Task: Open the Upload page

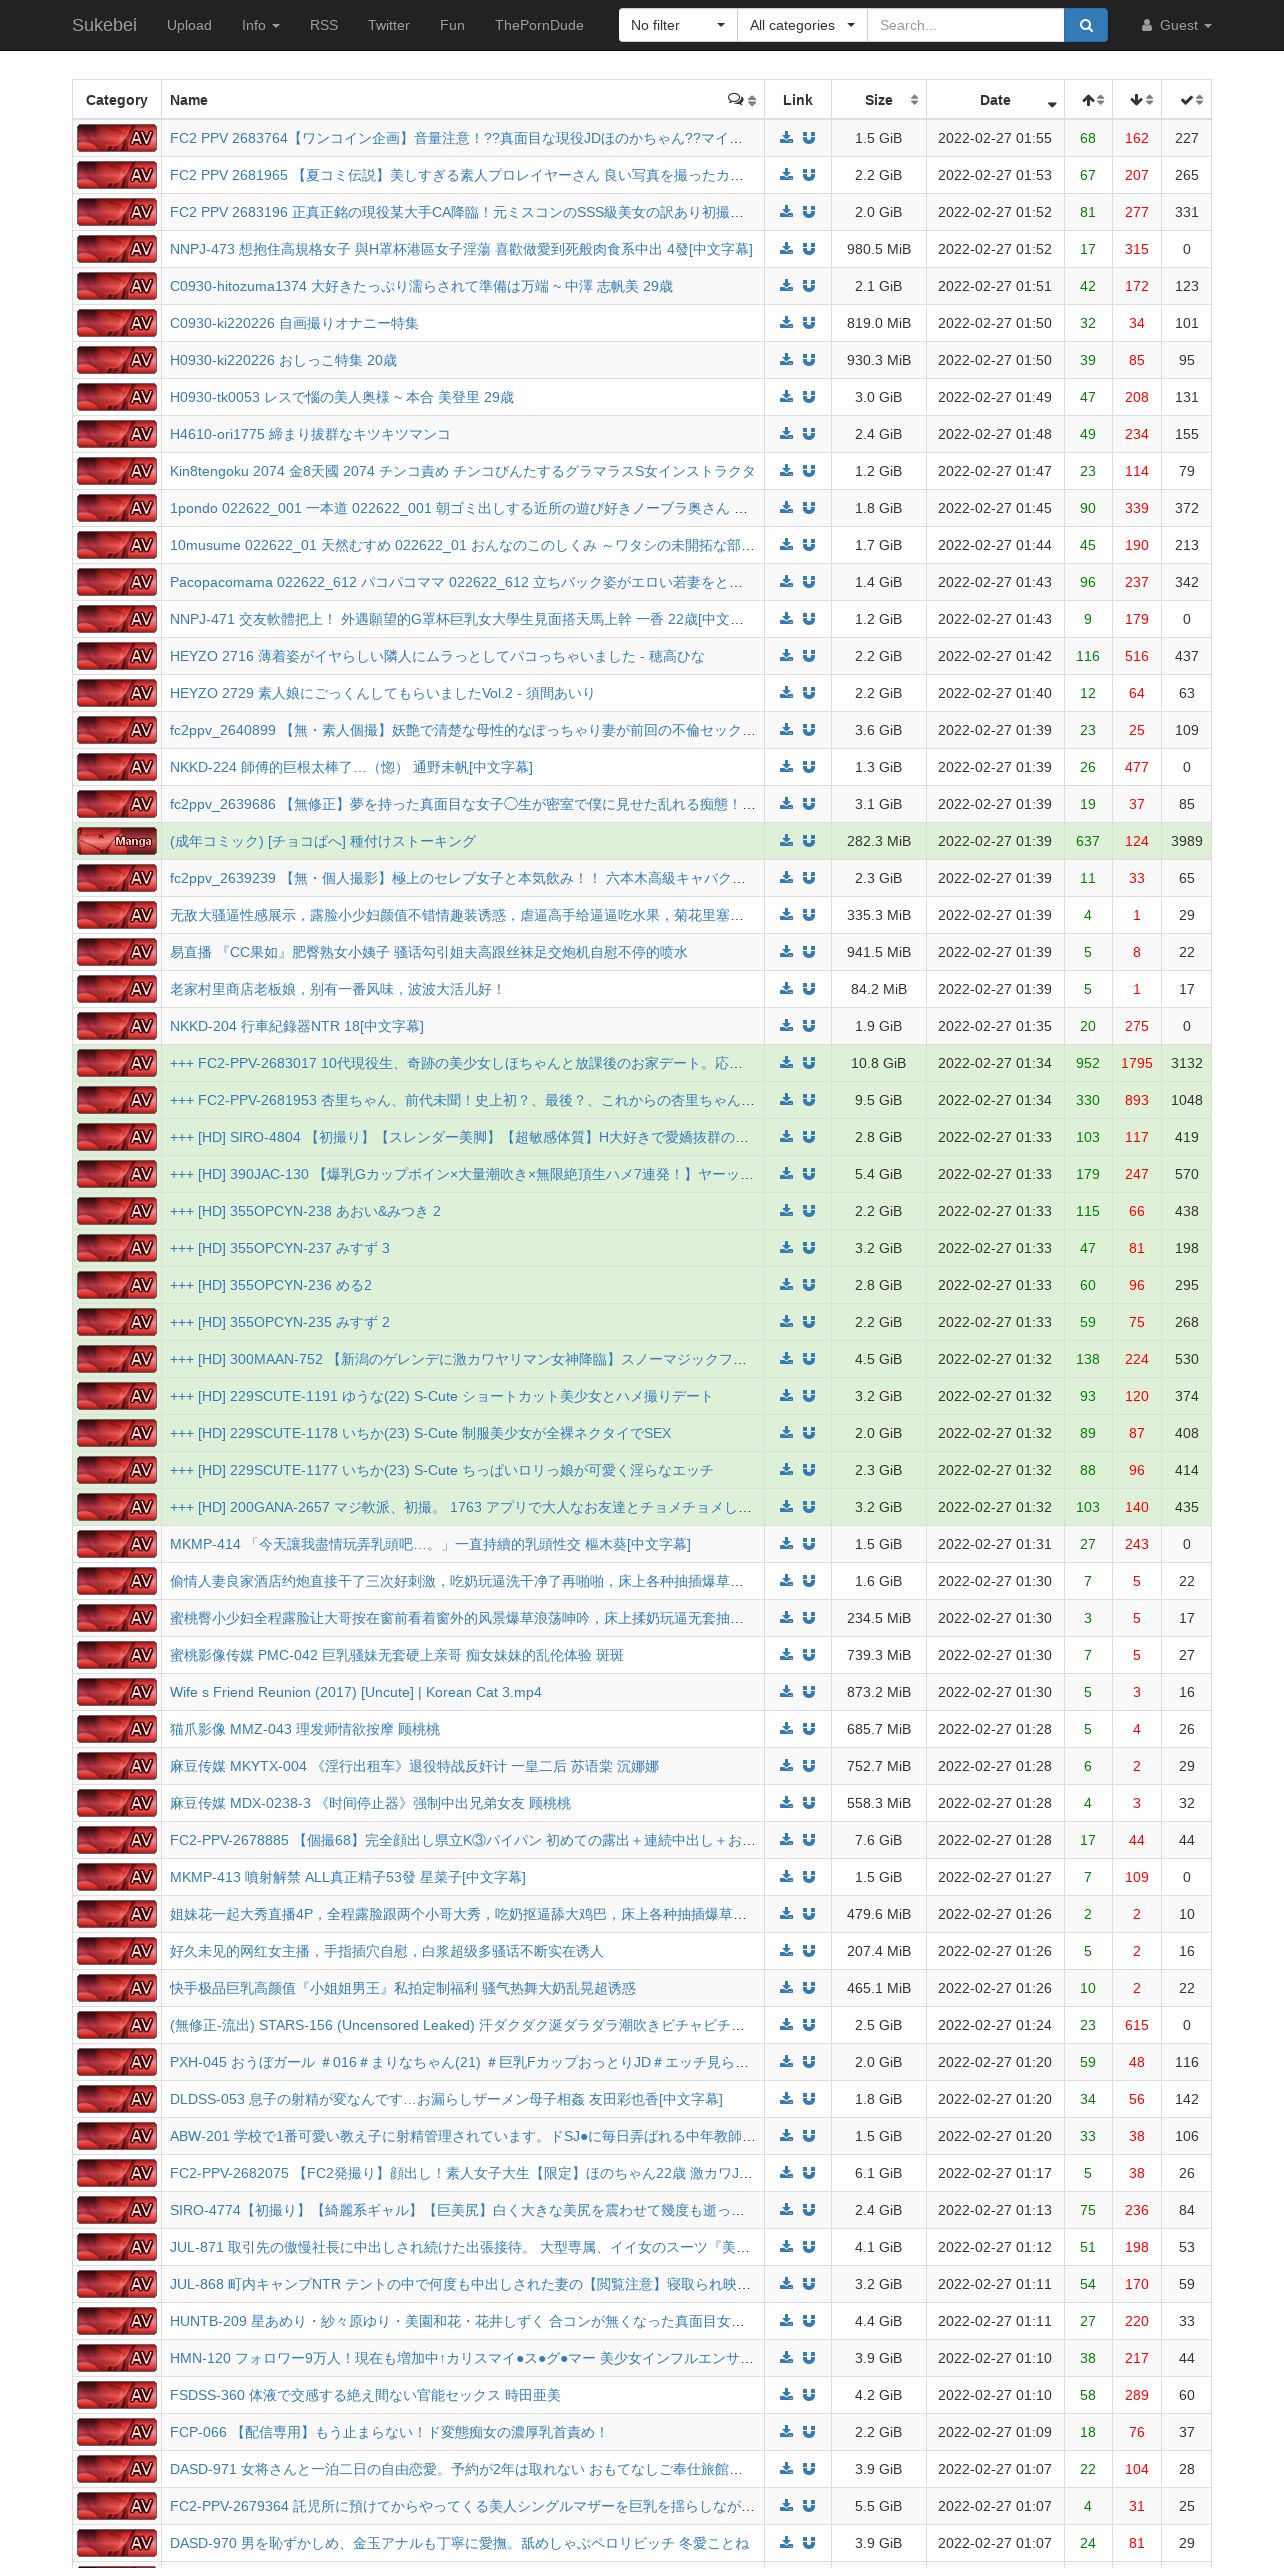Action: tap(189, 25)
